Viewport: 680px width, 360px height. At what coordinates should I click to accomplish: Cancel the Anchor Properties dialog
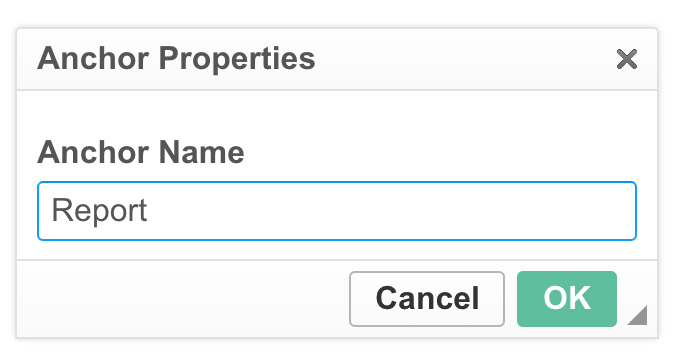[x=427, y=299]
